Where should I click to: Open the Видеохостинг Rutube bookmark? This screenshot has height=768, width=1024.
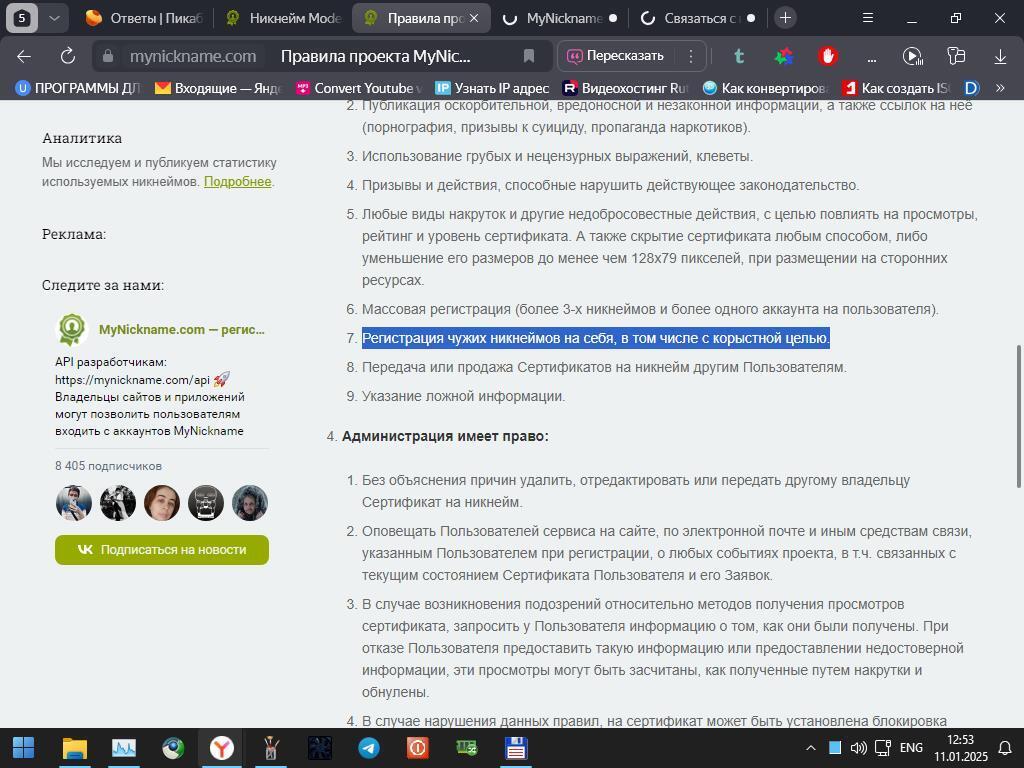(x=626, y=88)
